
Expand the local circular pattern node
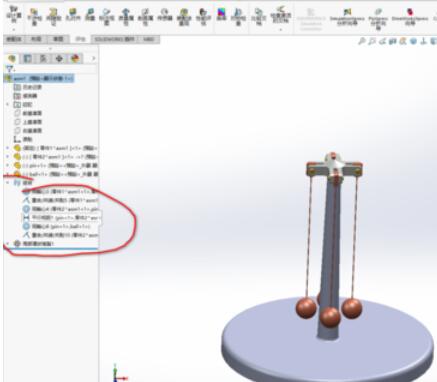[x=8, y=244]
